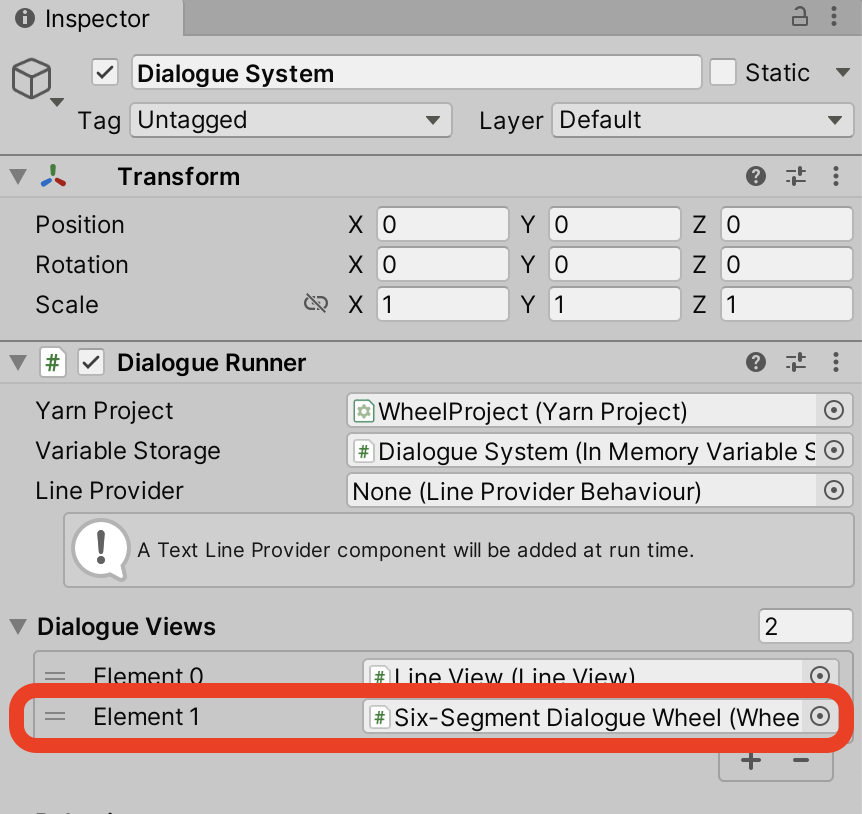Click the Position X input field
The height and width of the screenshot is (814, 862).
point(442,225)
